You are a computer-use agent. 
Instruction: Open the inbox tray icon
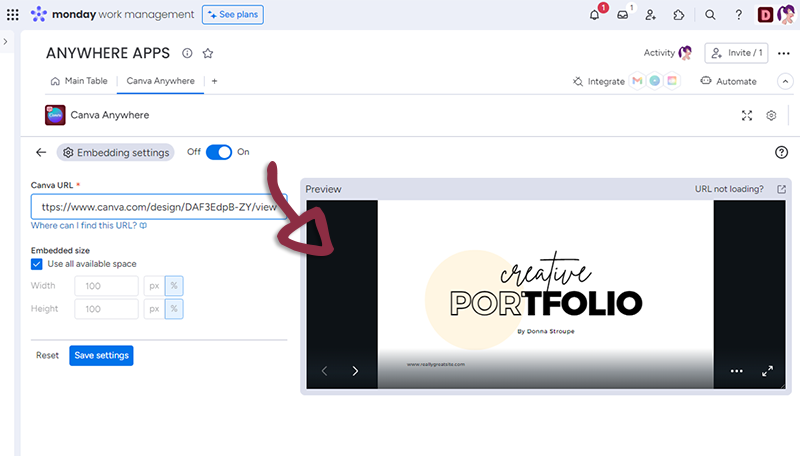[x=623, y=15]
